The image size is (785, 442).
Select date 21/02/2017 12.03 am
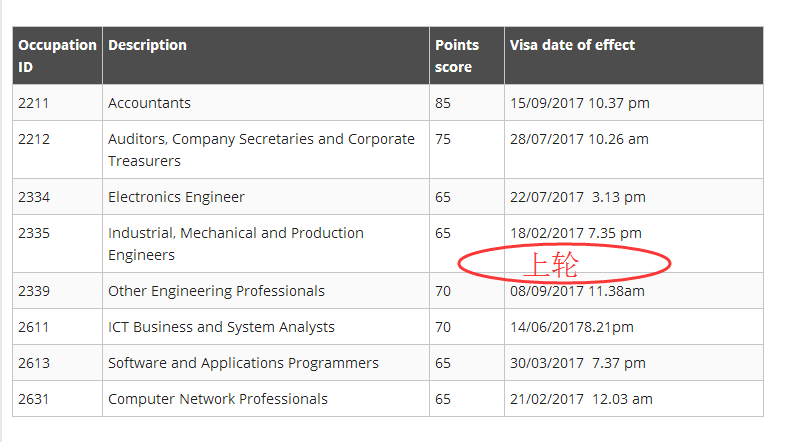coord(580,399)
